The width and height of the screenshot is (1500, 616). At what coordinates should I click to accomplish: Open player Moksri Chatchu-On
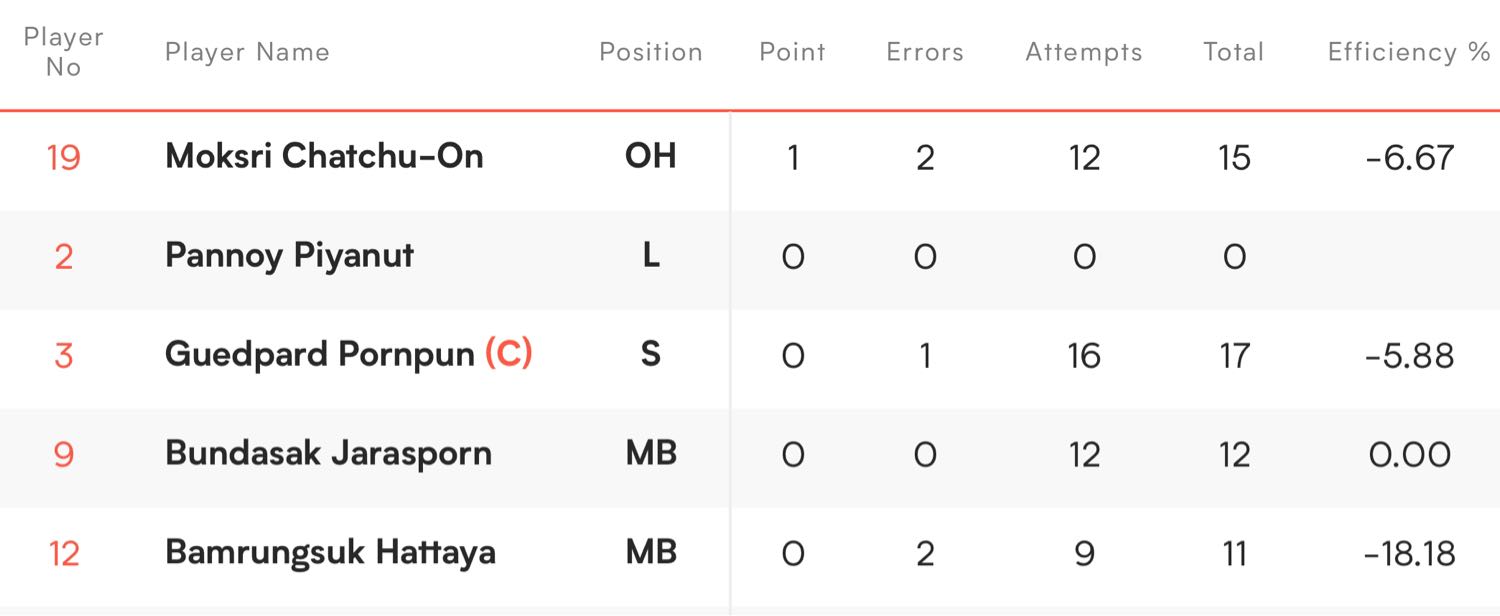click(x=324, y=156)
